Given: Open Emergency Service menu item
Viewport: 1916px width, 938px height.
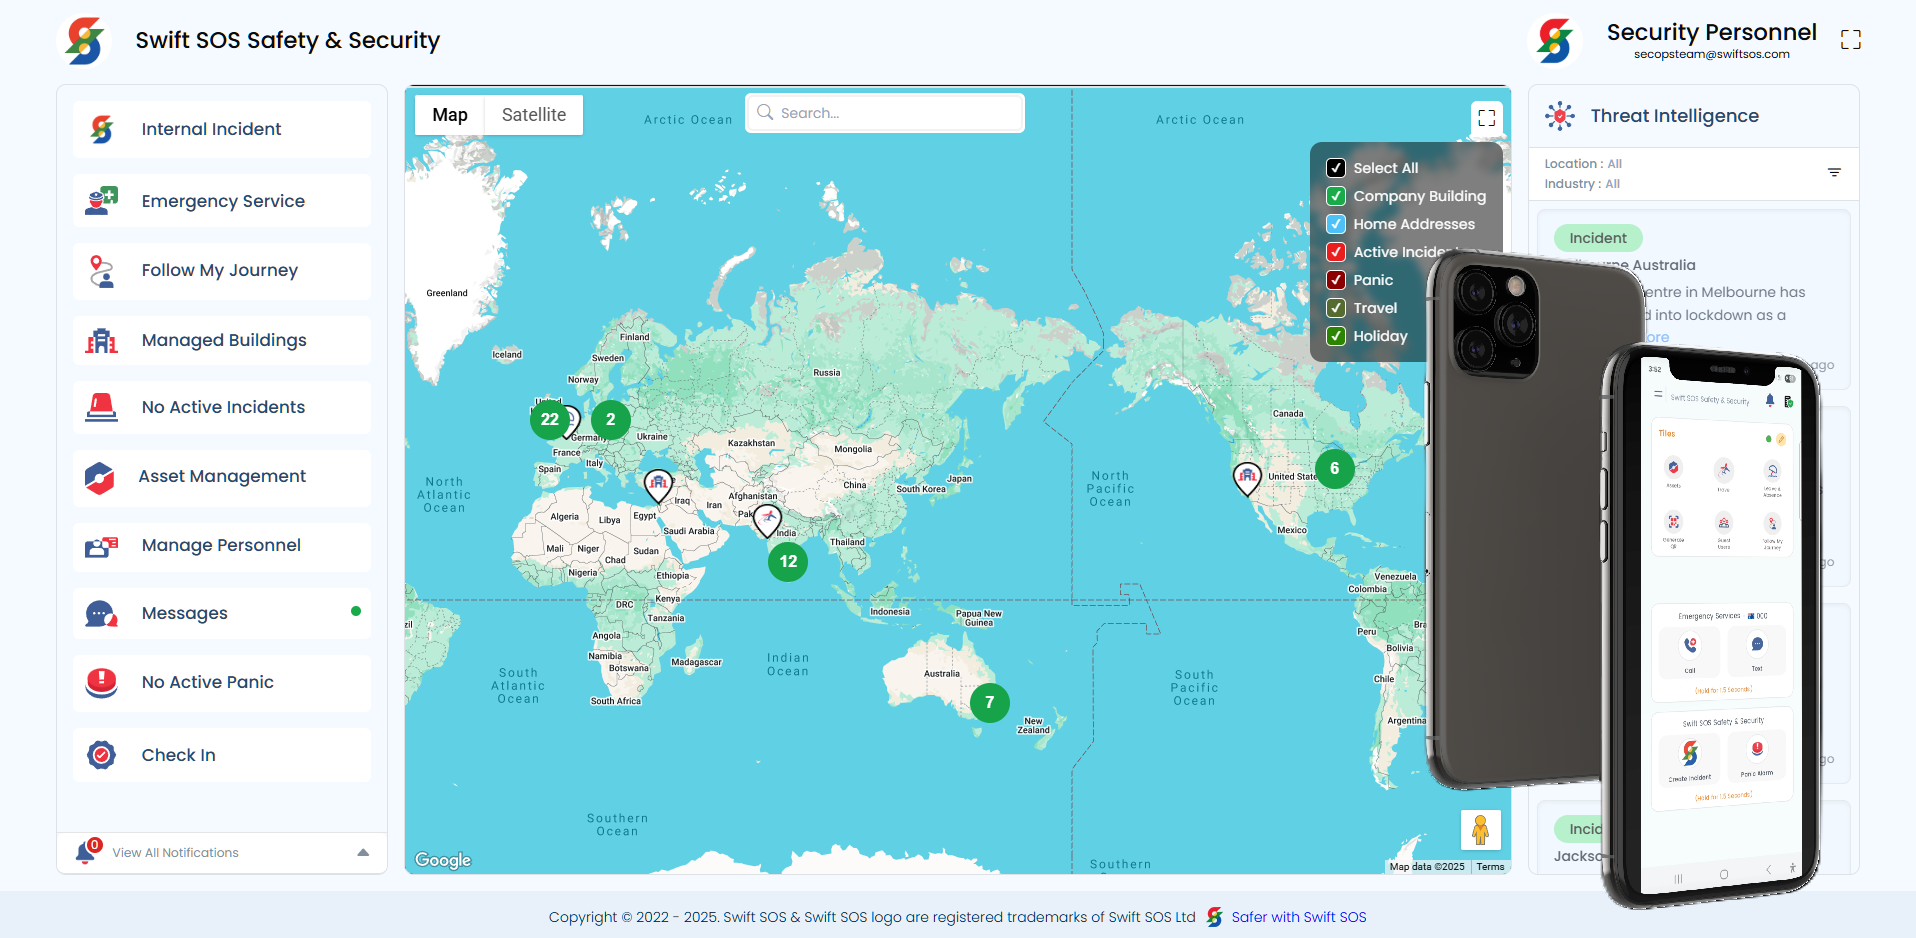Looking at the screenshot, I should pos(222,201).
